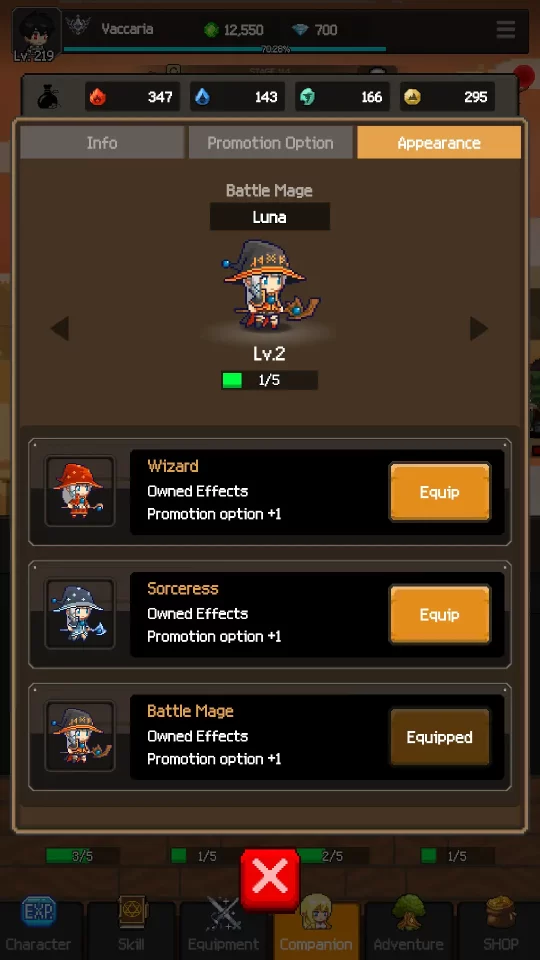The height and width of the screenshot is (960, 540).
Task: Switch to the Info tab
Action: click(x=102, y=143)
